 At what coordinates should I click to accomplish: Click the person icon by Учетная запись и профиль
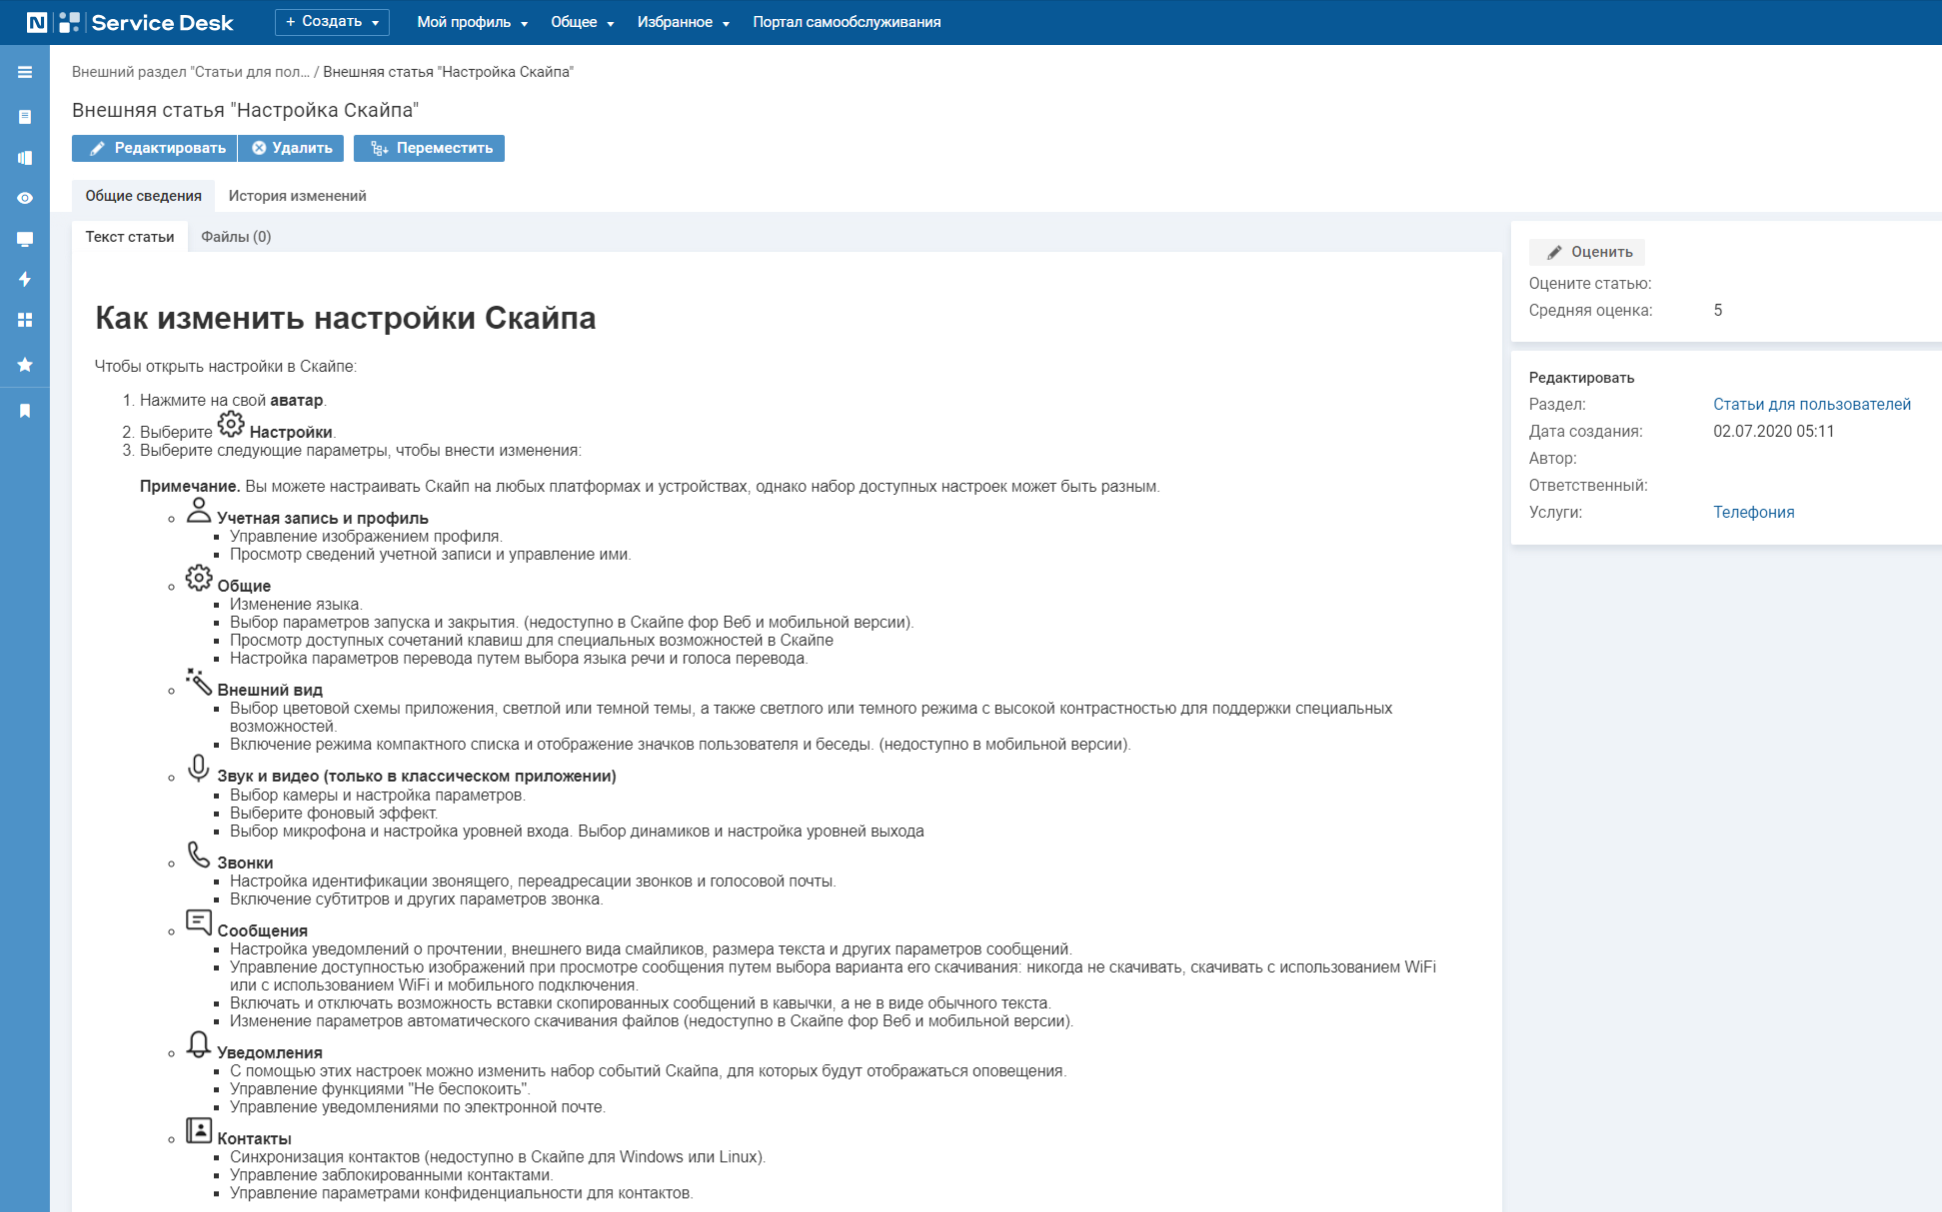(x=199, y=510)
